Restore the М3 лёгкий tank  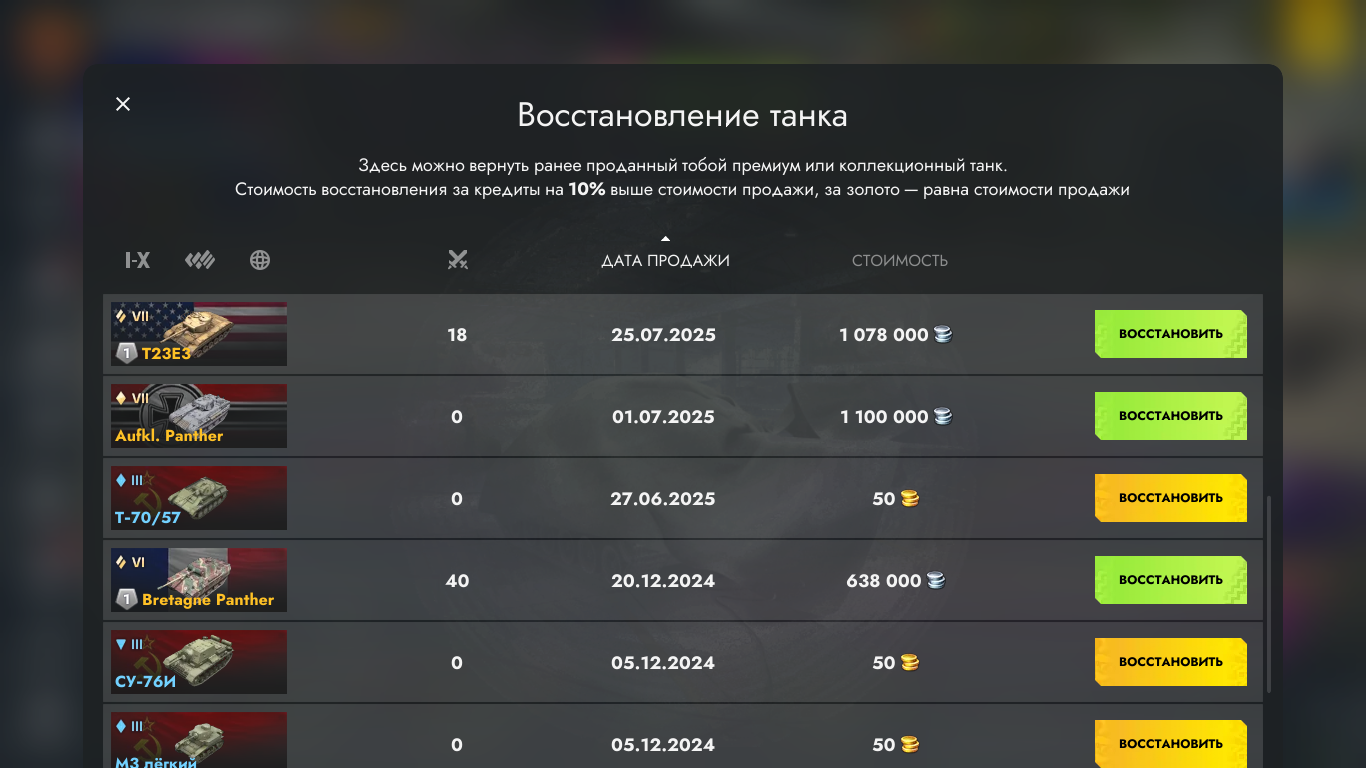(x=1170, y=743)
